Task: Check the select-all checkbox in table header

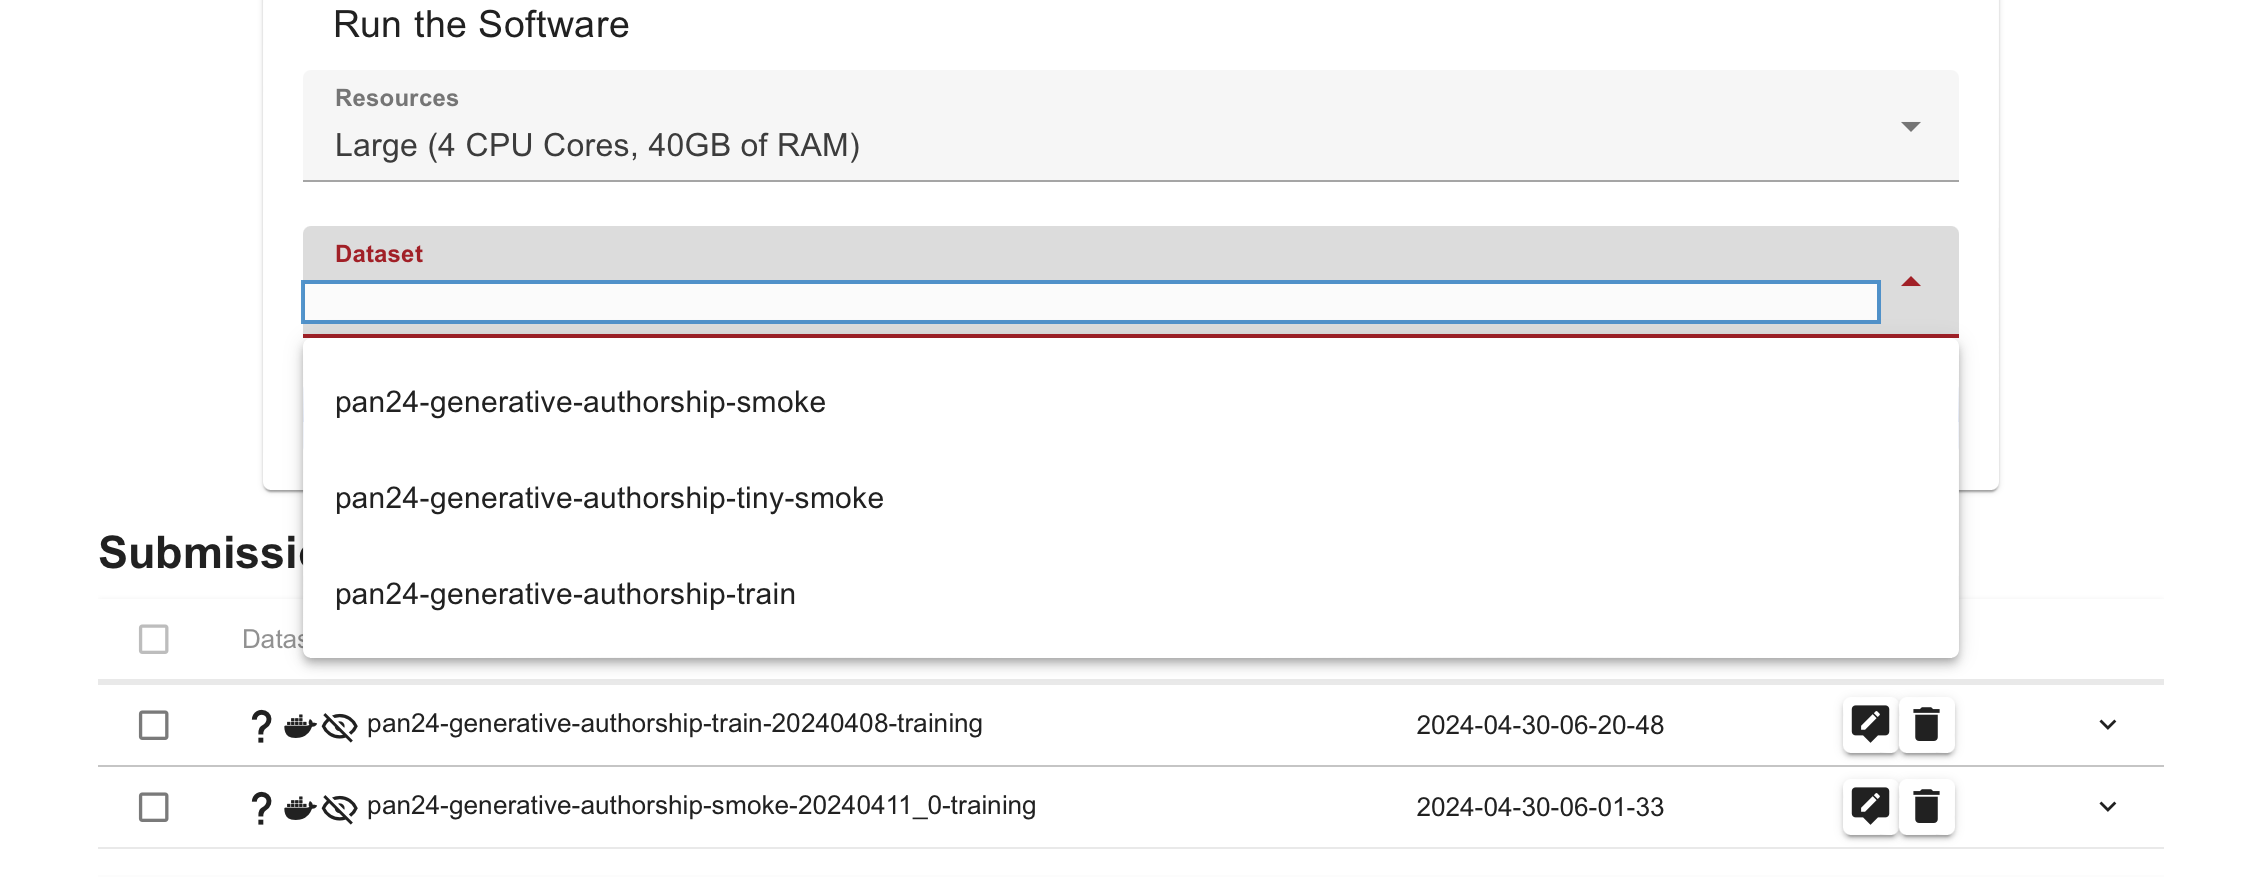Action: 153,639
